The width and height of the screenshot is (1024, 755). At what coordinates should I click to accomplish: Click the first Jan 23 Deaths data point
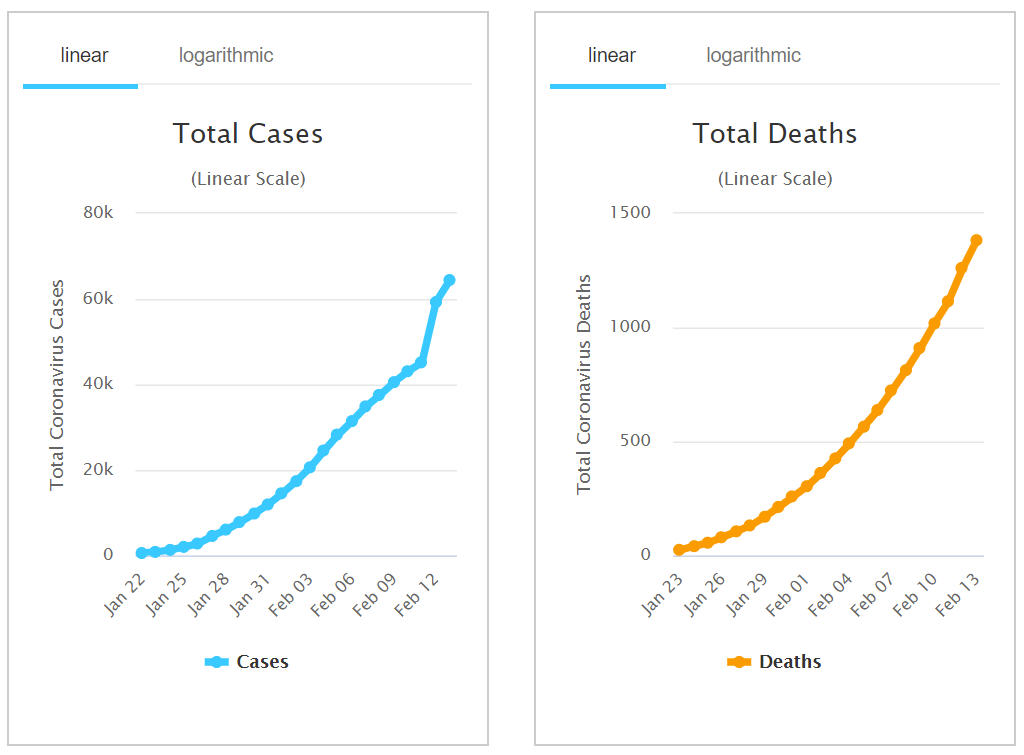pos(679,550)
